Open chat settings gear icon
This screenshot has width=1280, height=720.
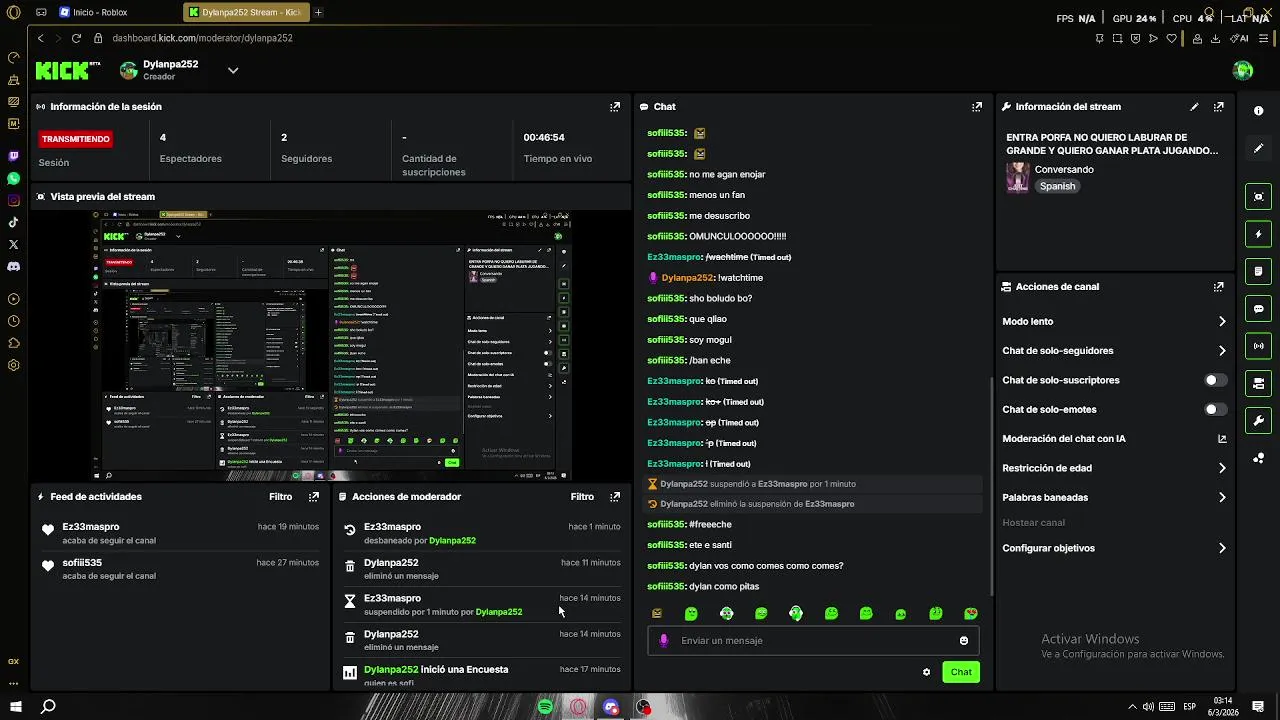click(x=926, y=672)
